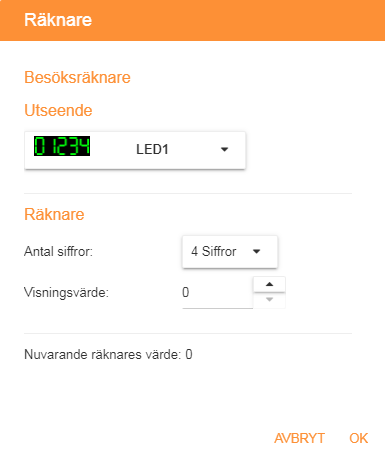Increase Visningsvärde with the up arrow
Screen dimensions: 385x459
[x=269, y=284]
